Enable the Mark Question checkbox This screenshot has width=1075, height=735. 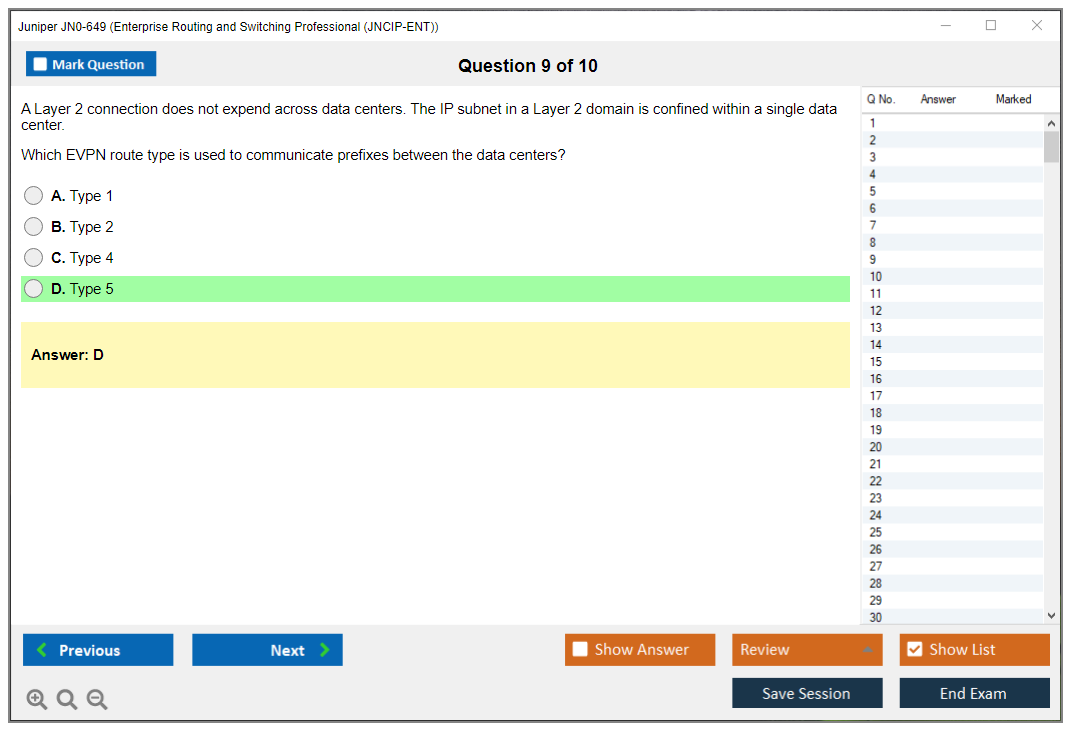pos(41,64)
